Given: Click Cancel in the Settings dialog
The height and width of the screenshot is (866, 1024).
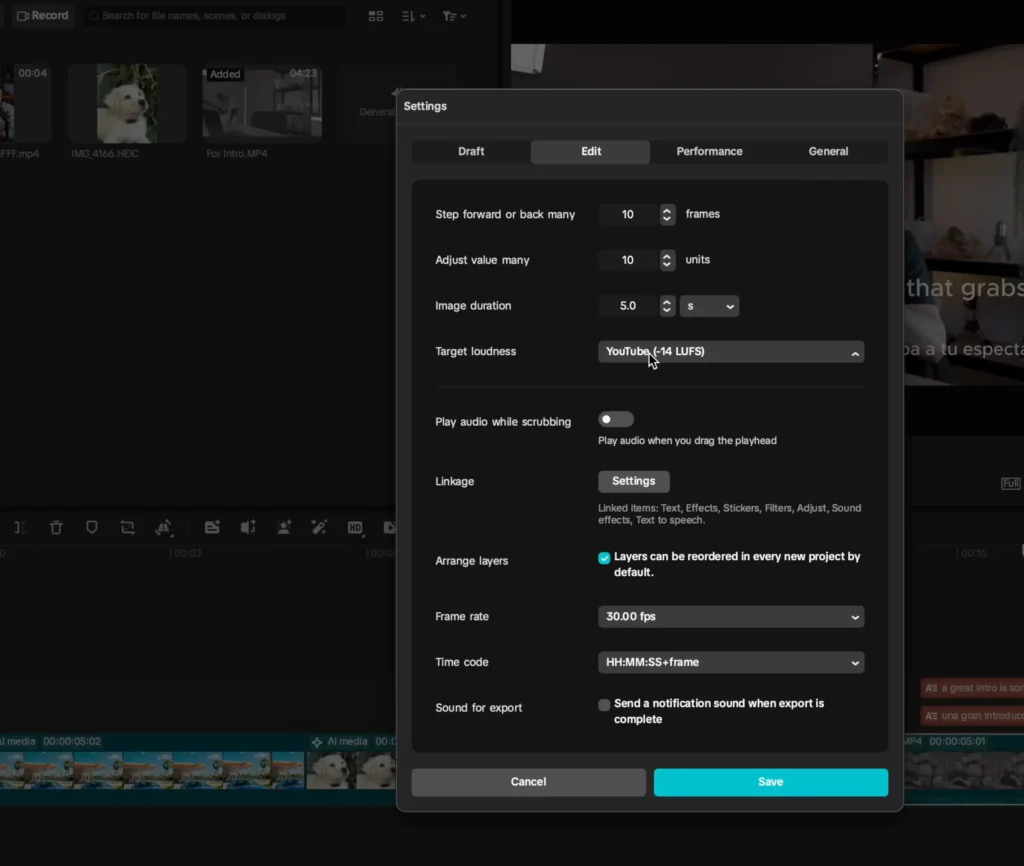Looking at the screenshot, I should point(528,782).
